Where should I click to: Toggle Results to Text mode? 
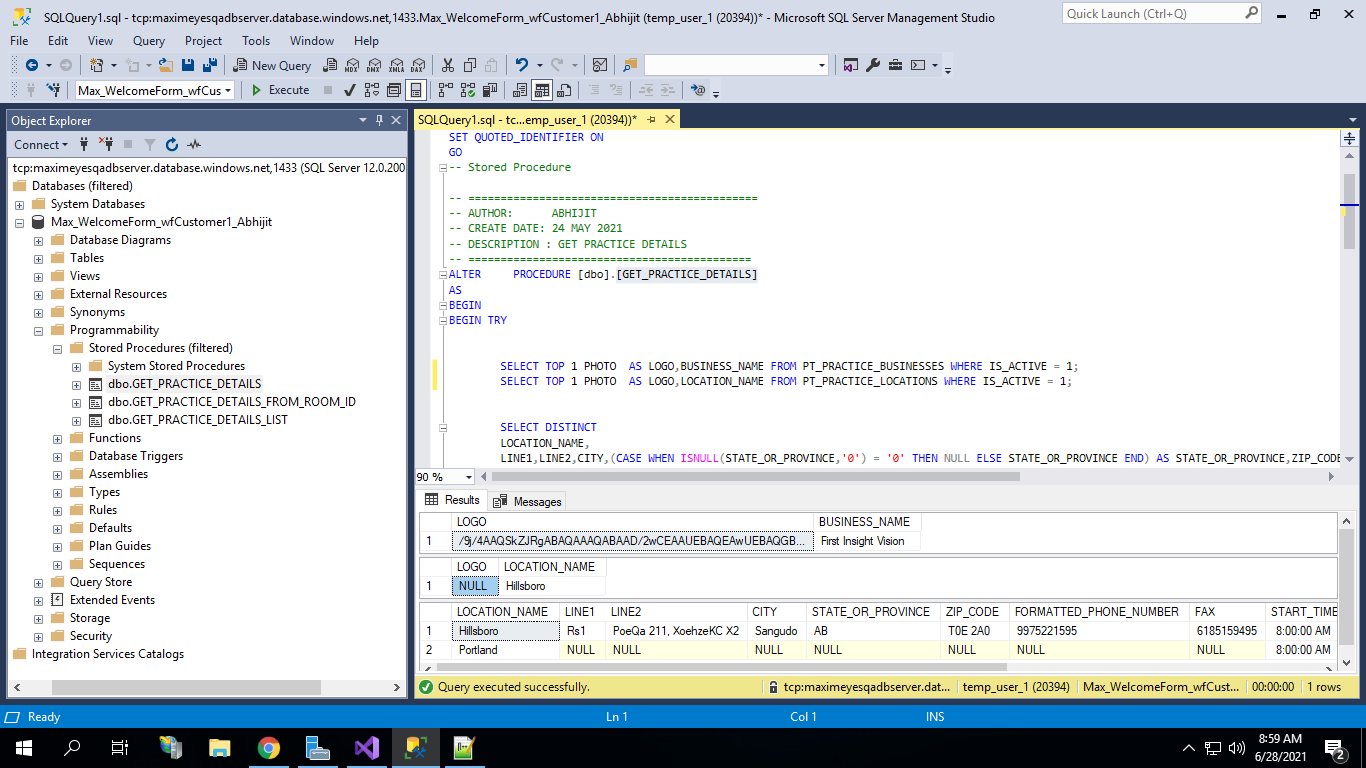point(520,90)
